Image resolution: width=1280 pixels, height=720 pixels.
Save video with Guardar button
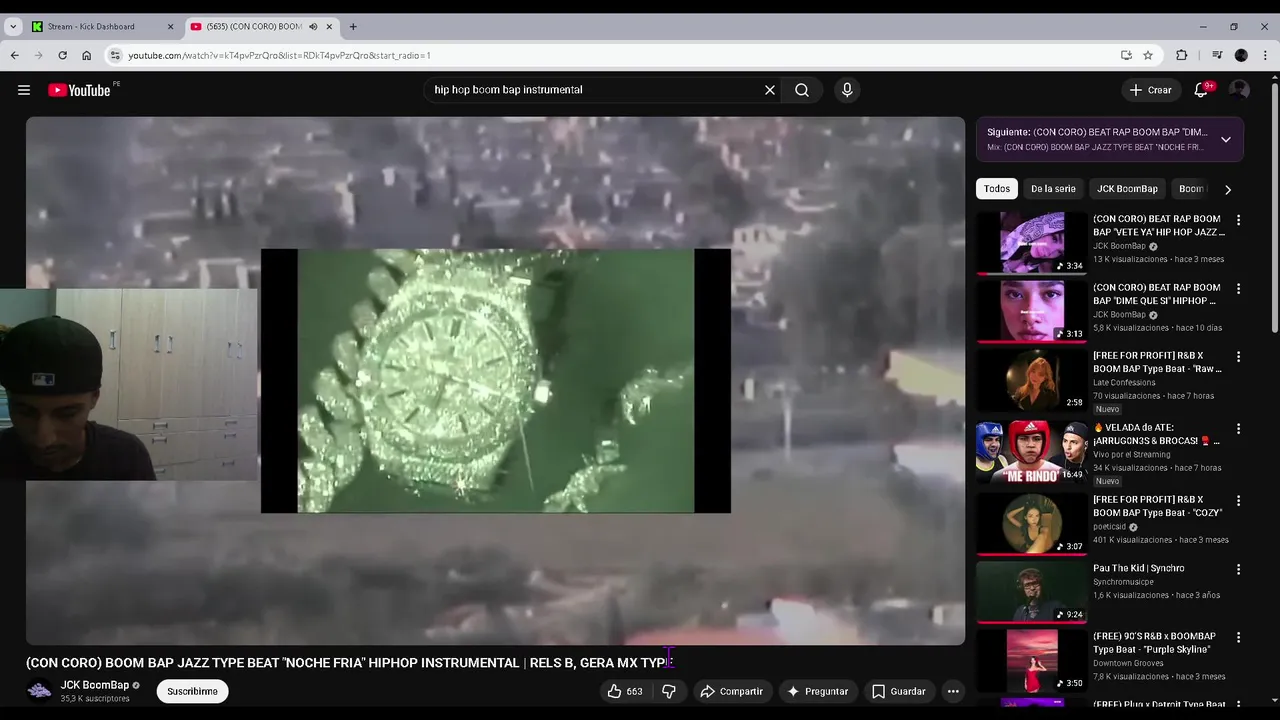click(898, 691)
